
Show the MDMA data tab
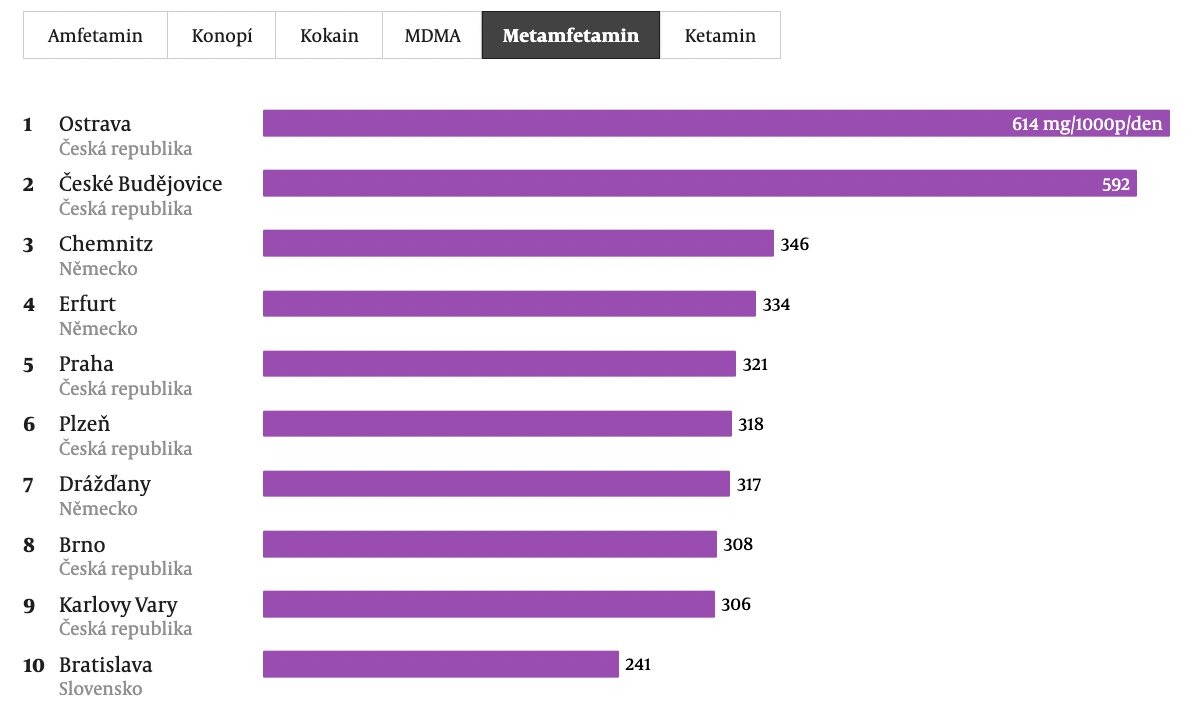click(x=432, y=36)
